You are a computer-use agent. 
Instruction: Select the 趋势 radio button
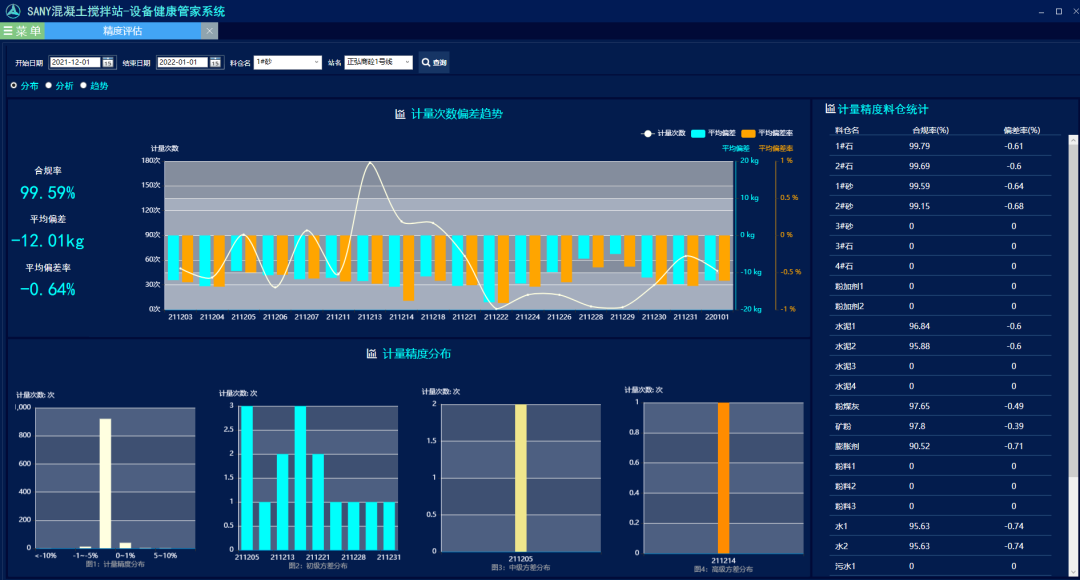(83, 86)
